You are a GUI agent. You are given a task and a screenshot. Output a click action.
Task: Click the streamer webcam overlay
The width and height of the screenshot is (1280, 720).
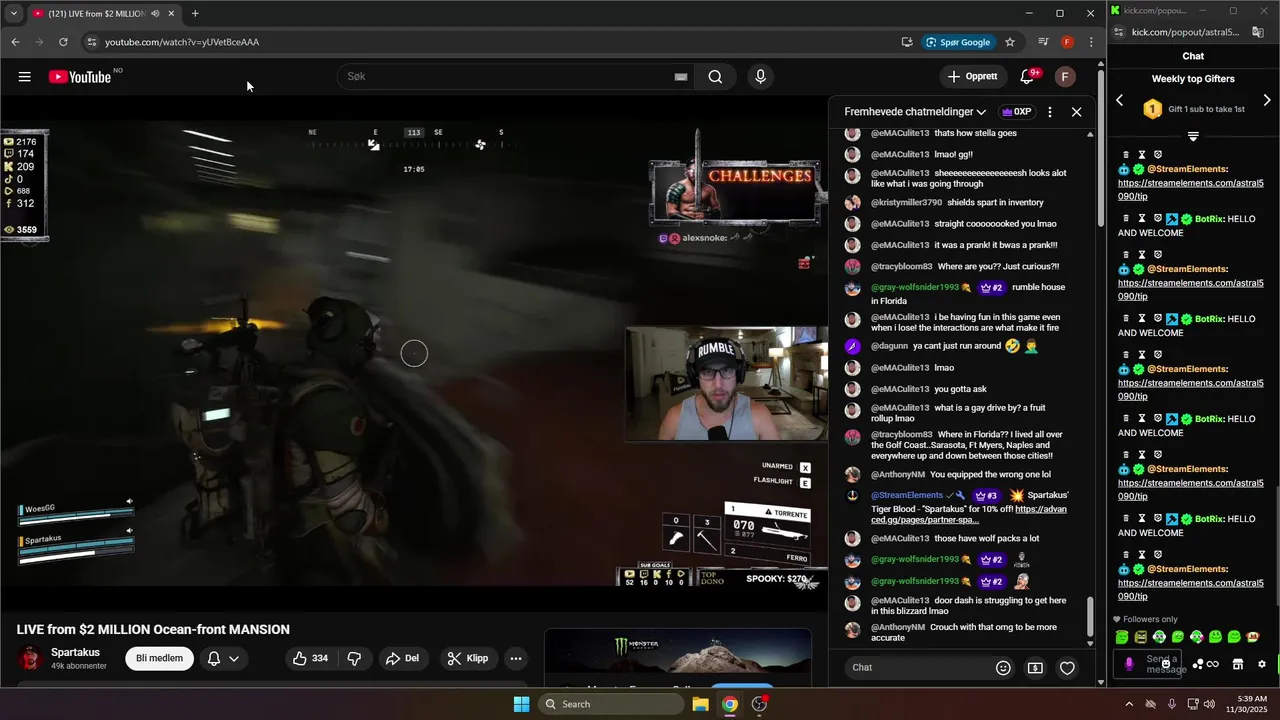[x=726, y=383]
